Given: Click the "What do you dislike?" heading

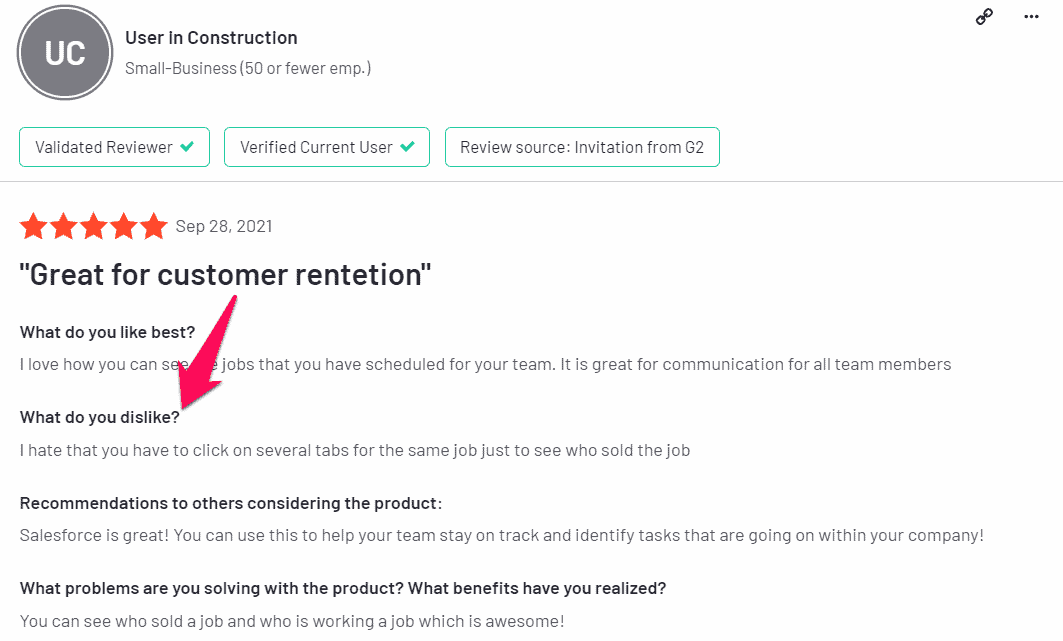Looking at the screenshot, I should point(100,417).
